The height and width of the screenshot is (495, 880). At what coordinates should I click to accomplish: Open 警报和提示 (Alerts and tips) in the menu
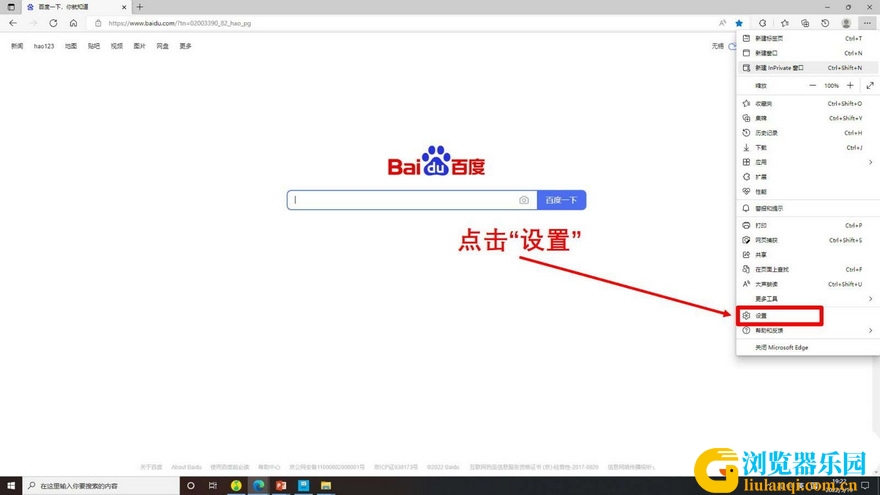808,208
